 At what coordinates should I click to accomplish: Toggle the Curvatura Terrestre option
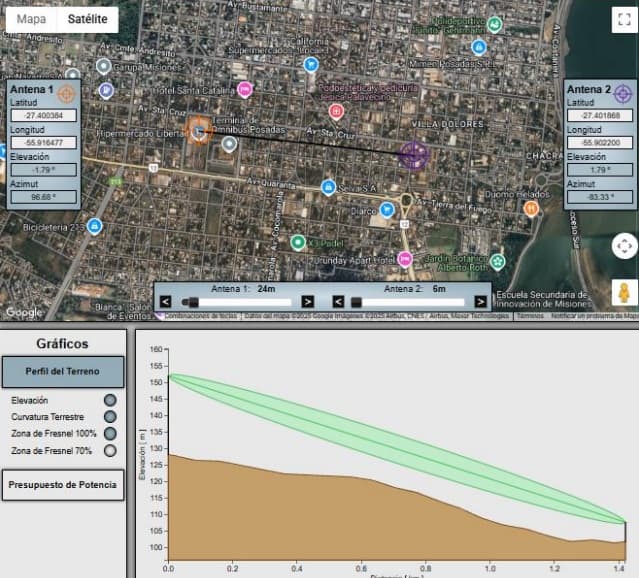coord(110,417)
